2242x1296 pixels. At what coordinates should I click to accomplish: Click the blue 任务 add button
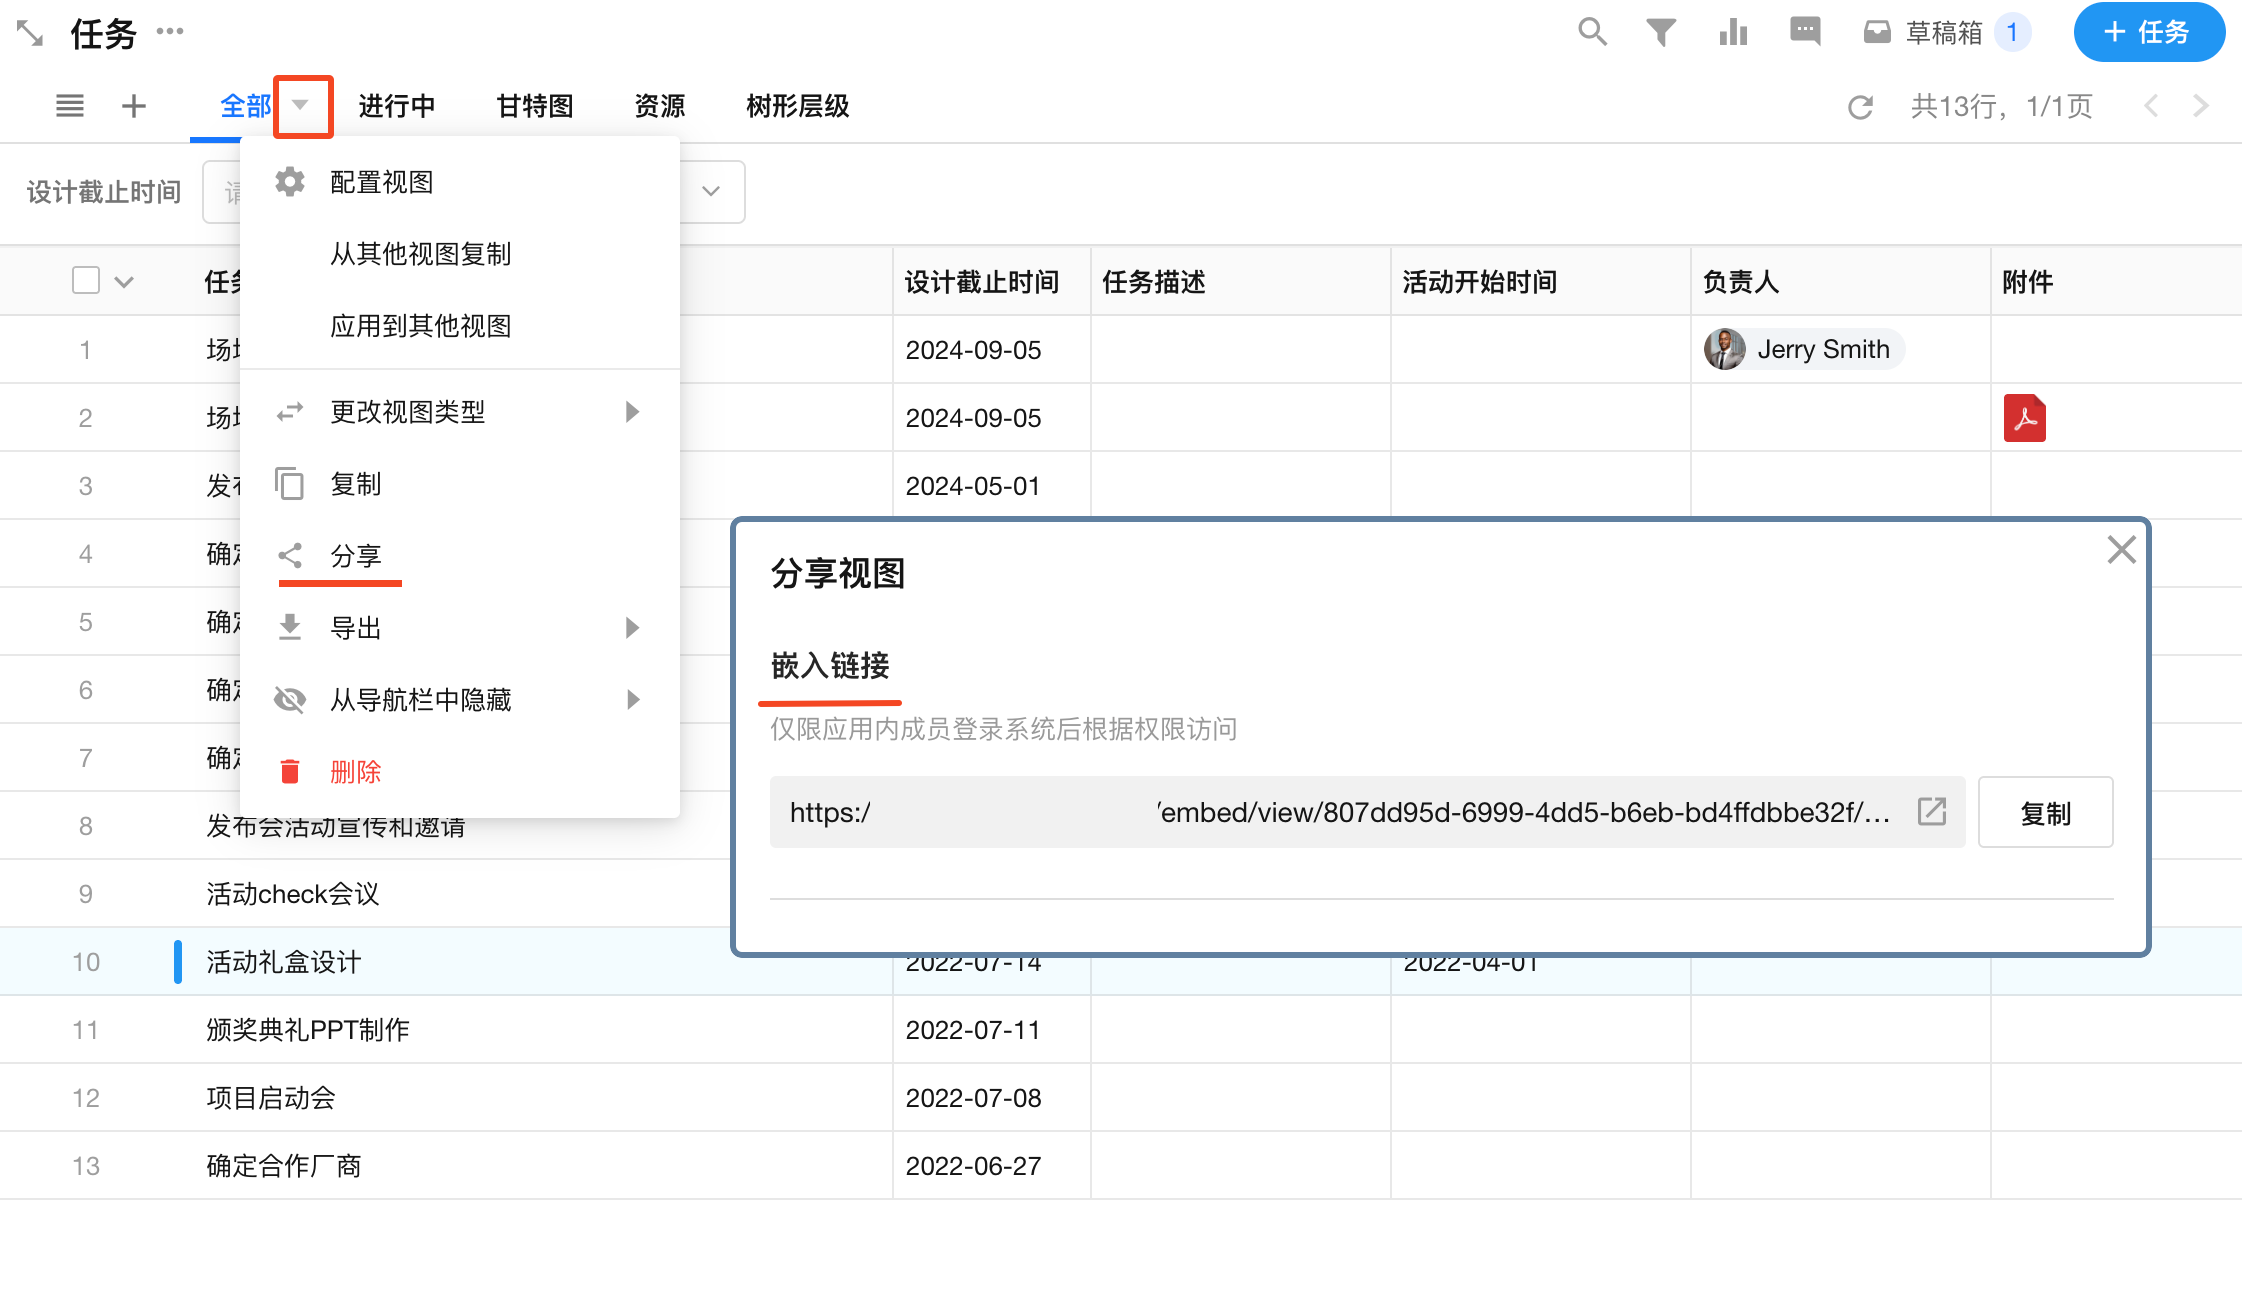(2148, 32)
